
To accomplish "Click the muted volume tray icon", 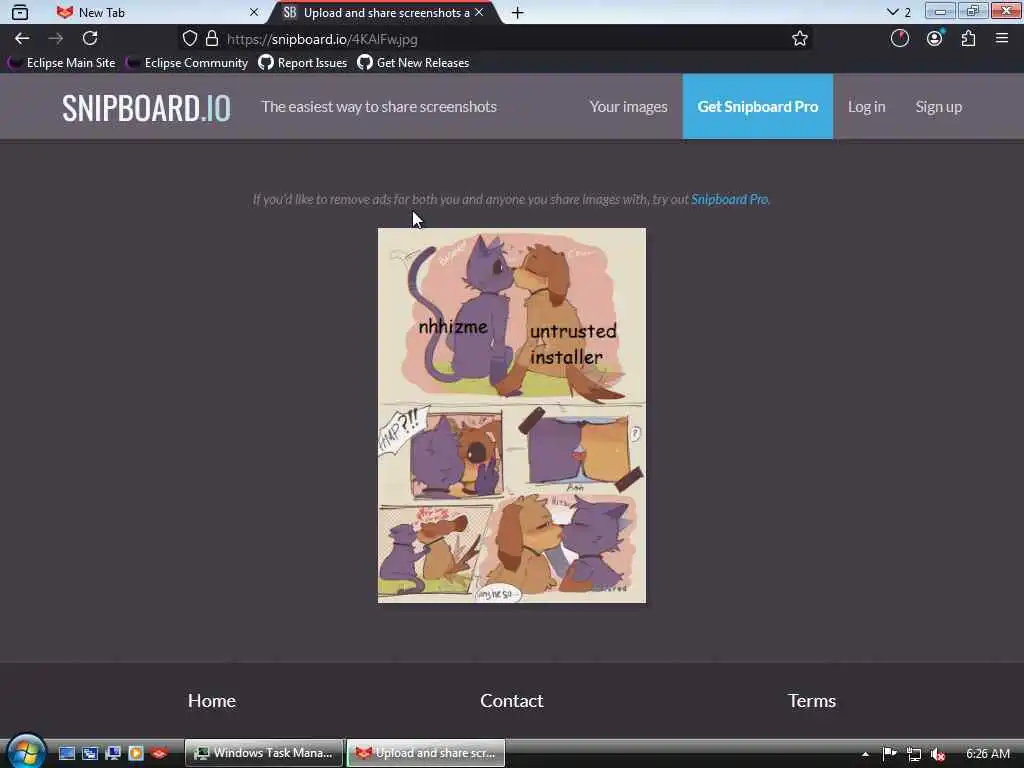I will click(938, 754).
